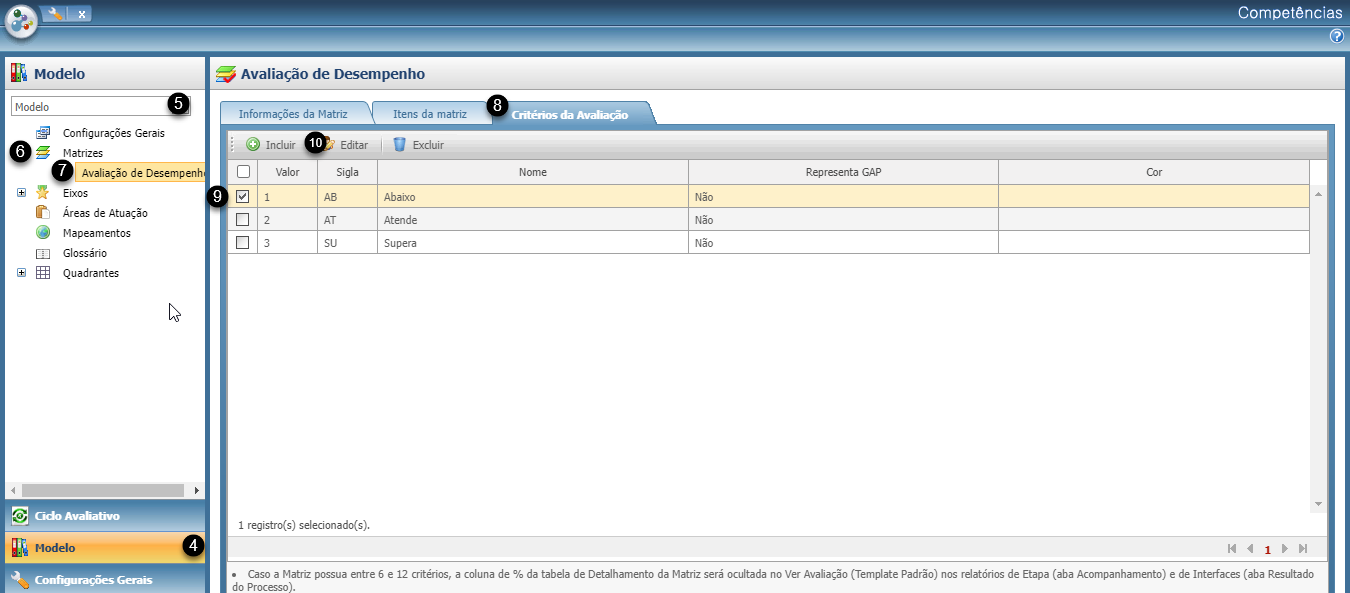Select Mapeamentos in the tree
Image resolution: width=1350 pixels, height=593 pixels.
coord(97,233)
